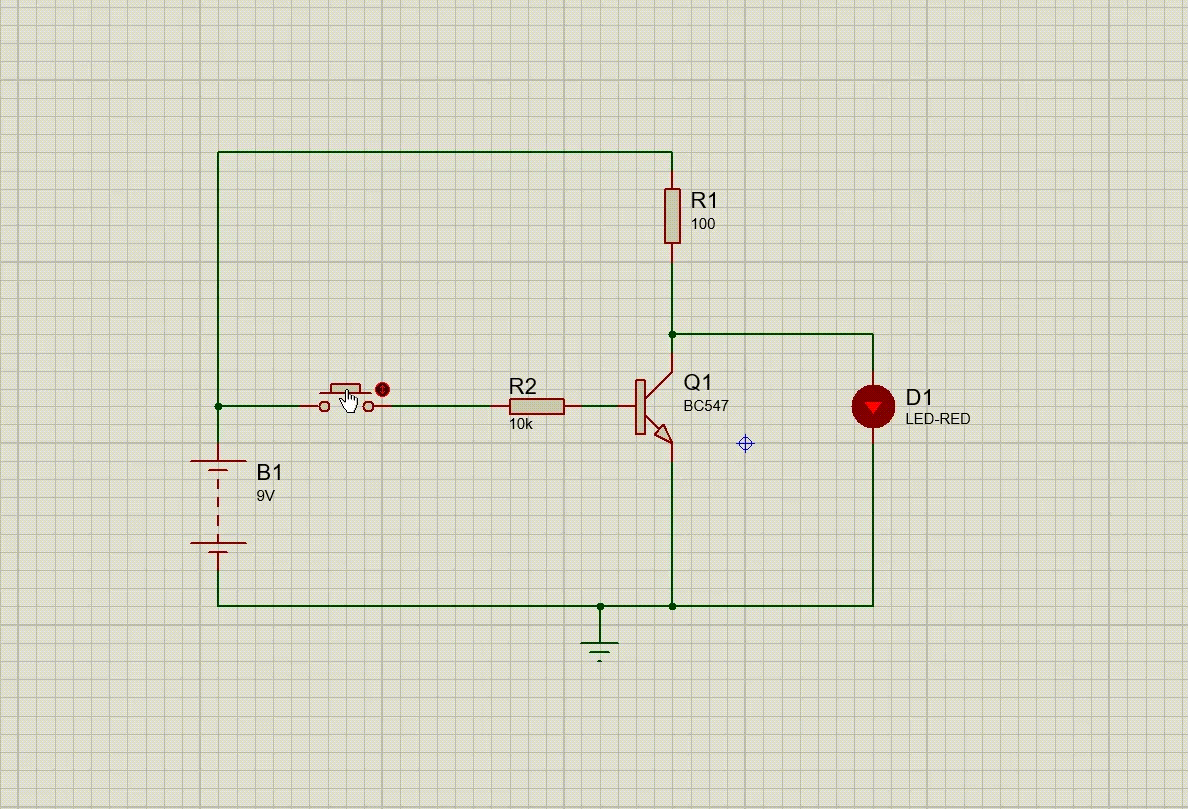1188x809 pixels.
Task: Toggle the red state indicator on the switch
Action: tap(382, 389)
